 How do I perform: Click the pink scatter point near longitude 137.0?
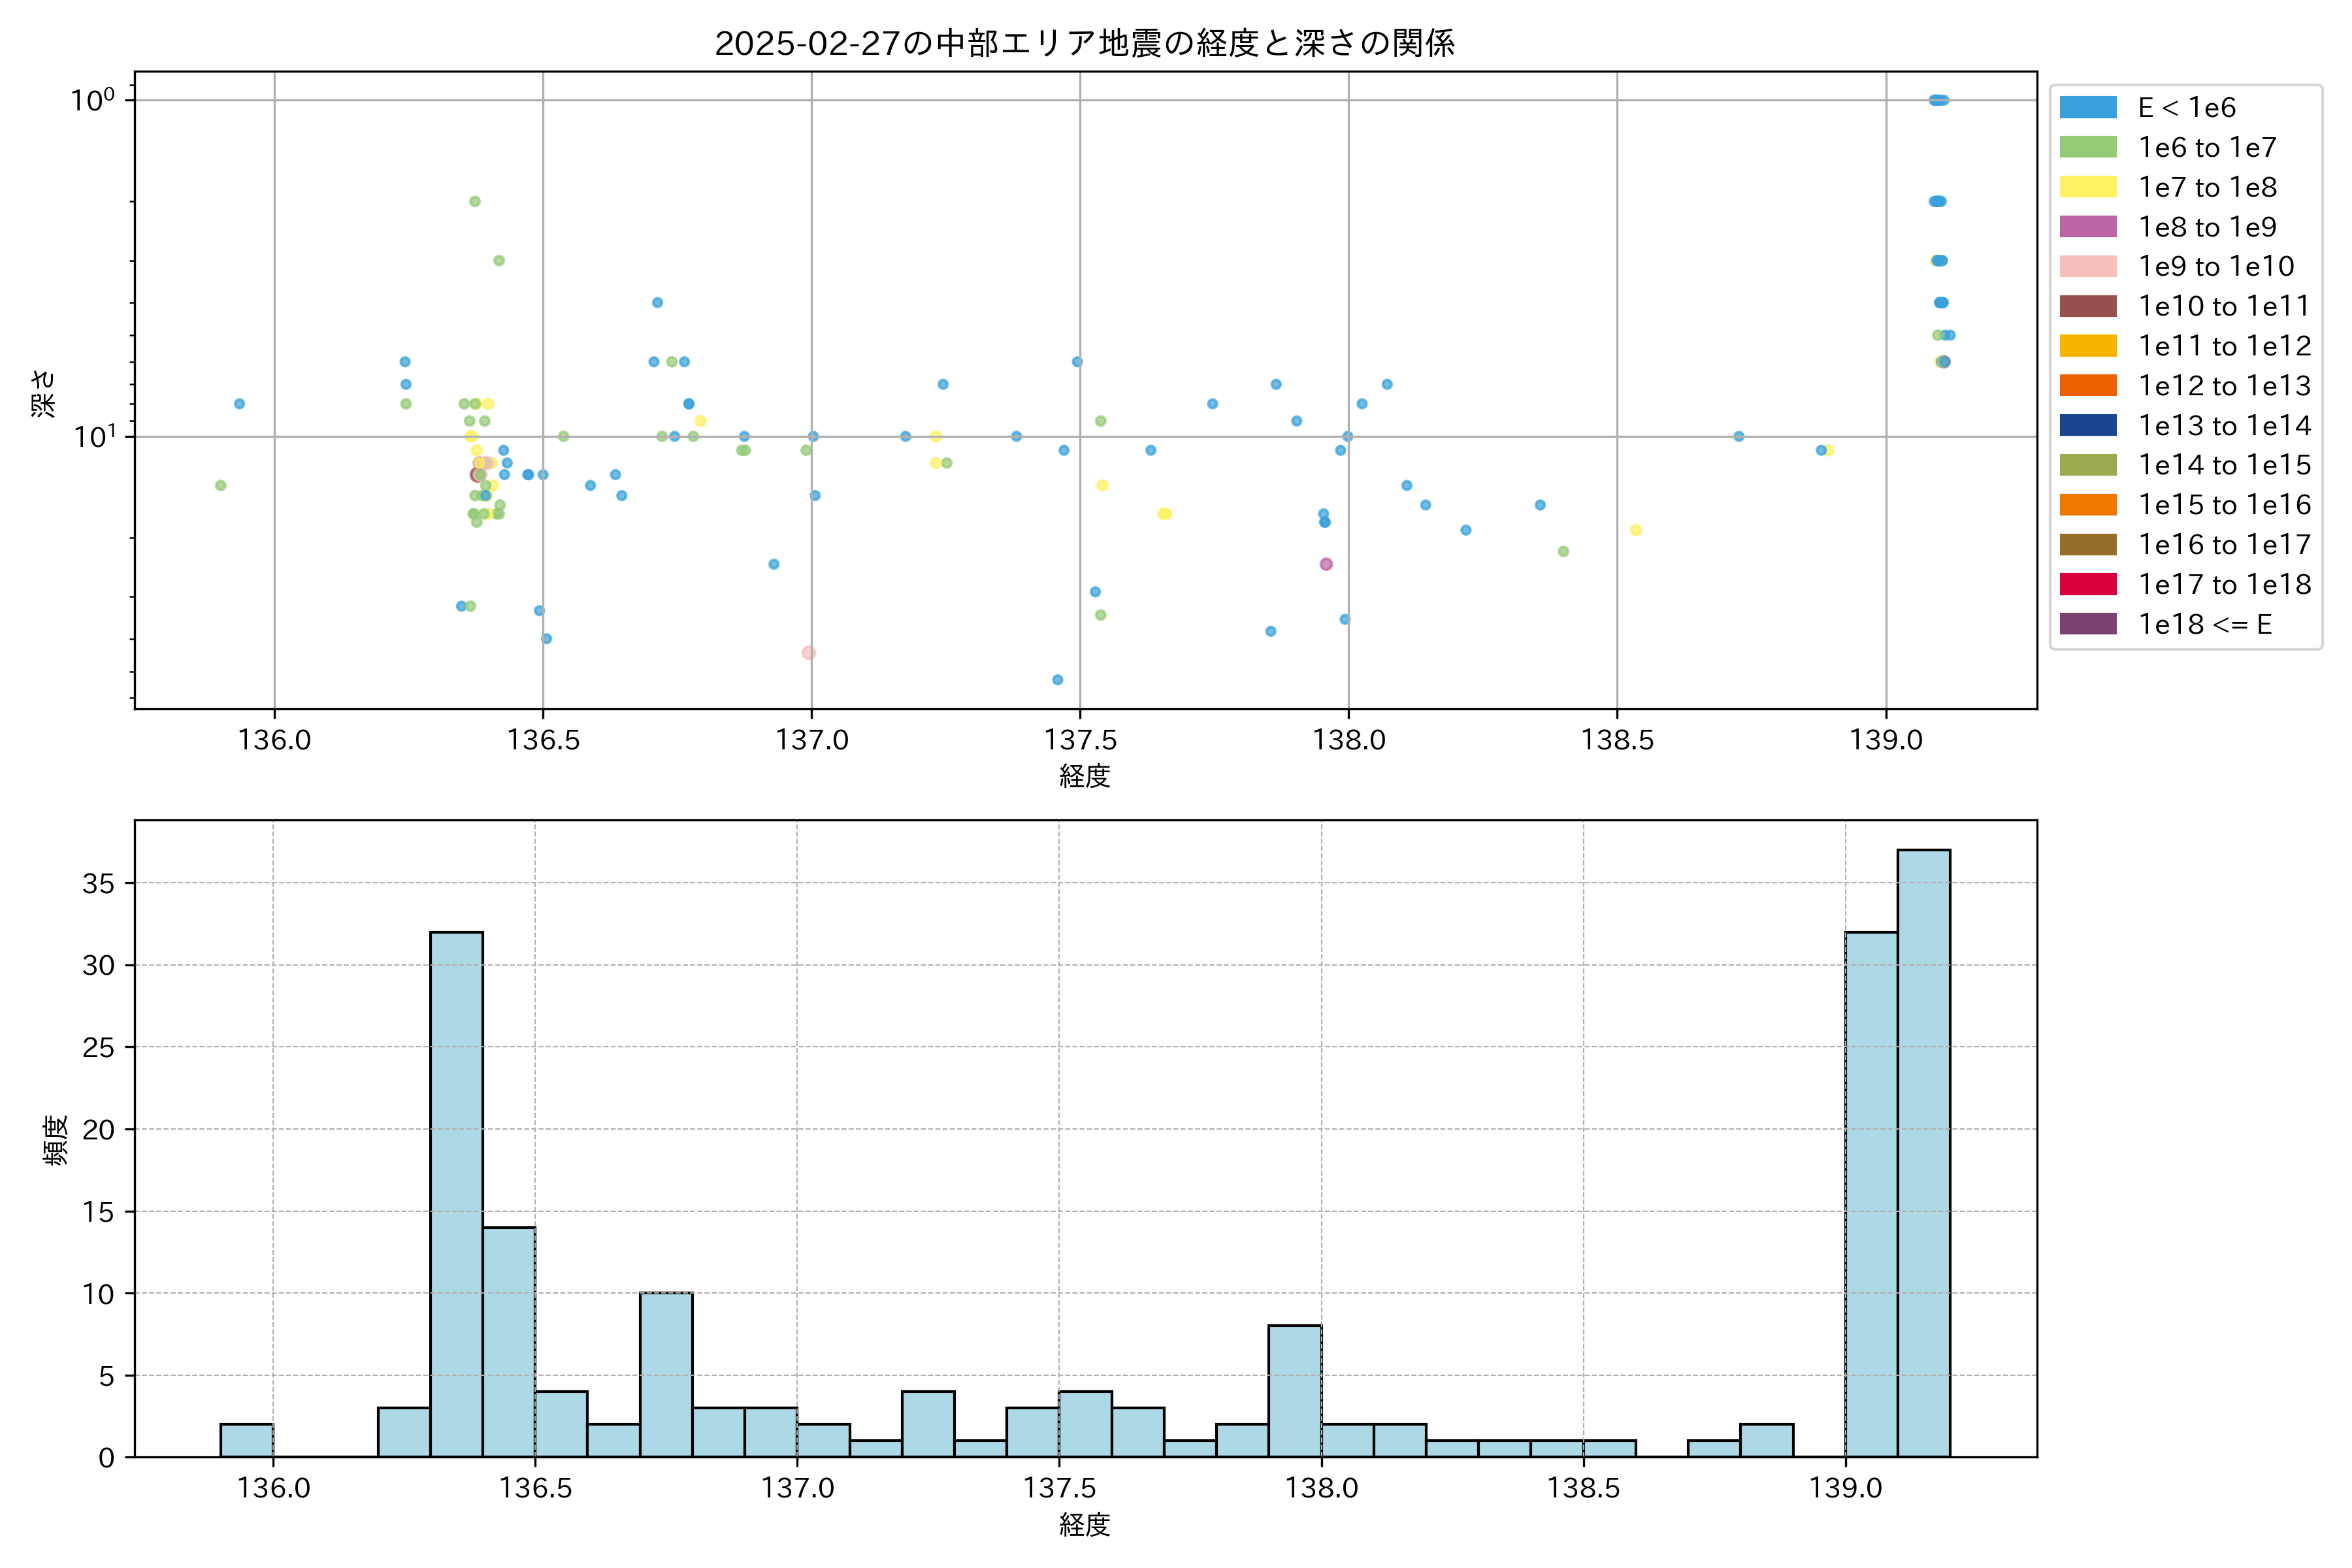coord(808,653)
